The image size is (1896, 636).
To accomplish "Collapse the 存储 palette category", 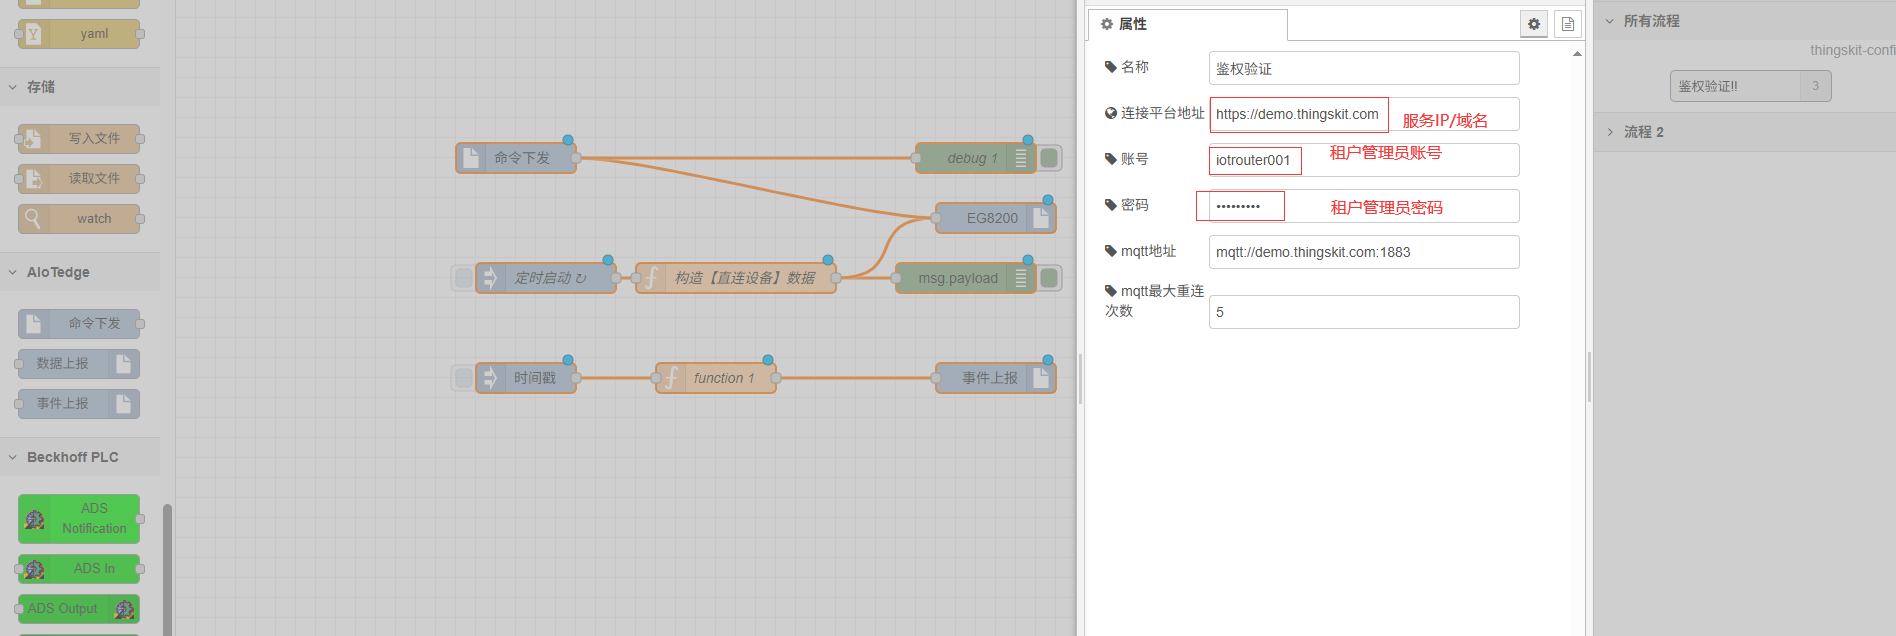I will pos(41,87).
